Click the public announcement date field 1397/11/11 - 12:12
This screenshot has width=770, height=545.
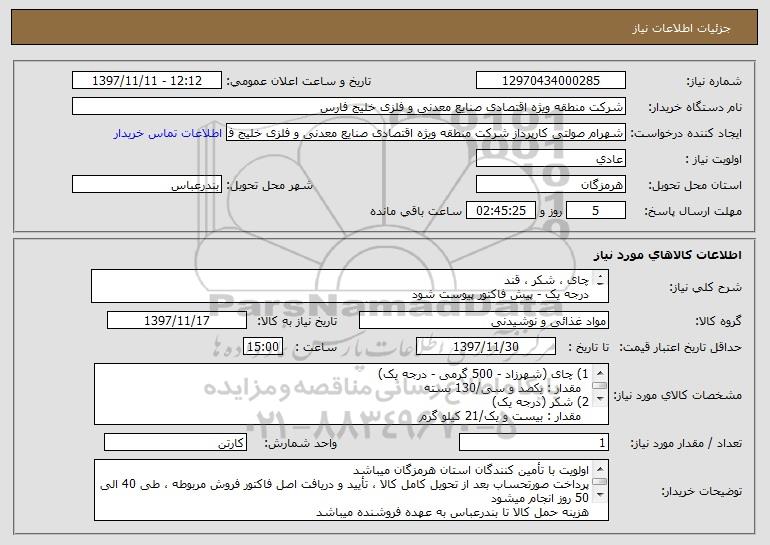(147, 81)
